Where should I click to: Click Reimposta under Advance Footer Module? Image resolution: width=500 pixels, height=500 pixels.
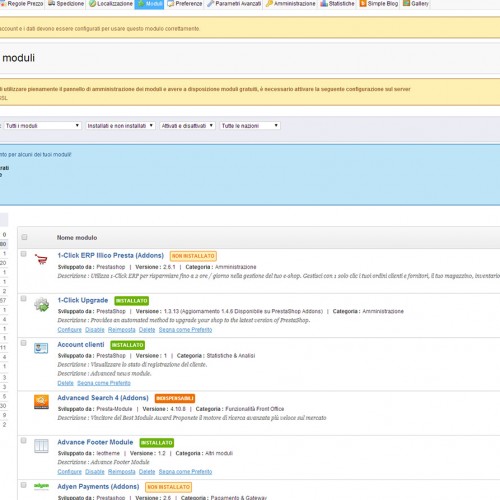pos(122,472)
